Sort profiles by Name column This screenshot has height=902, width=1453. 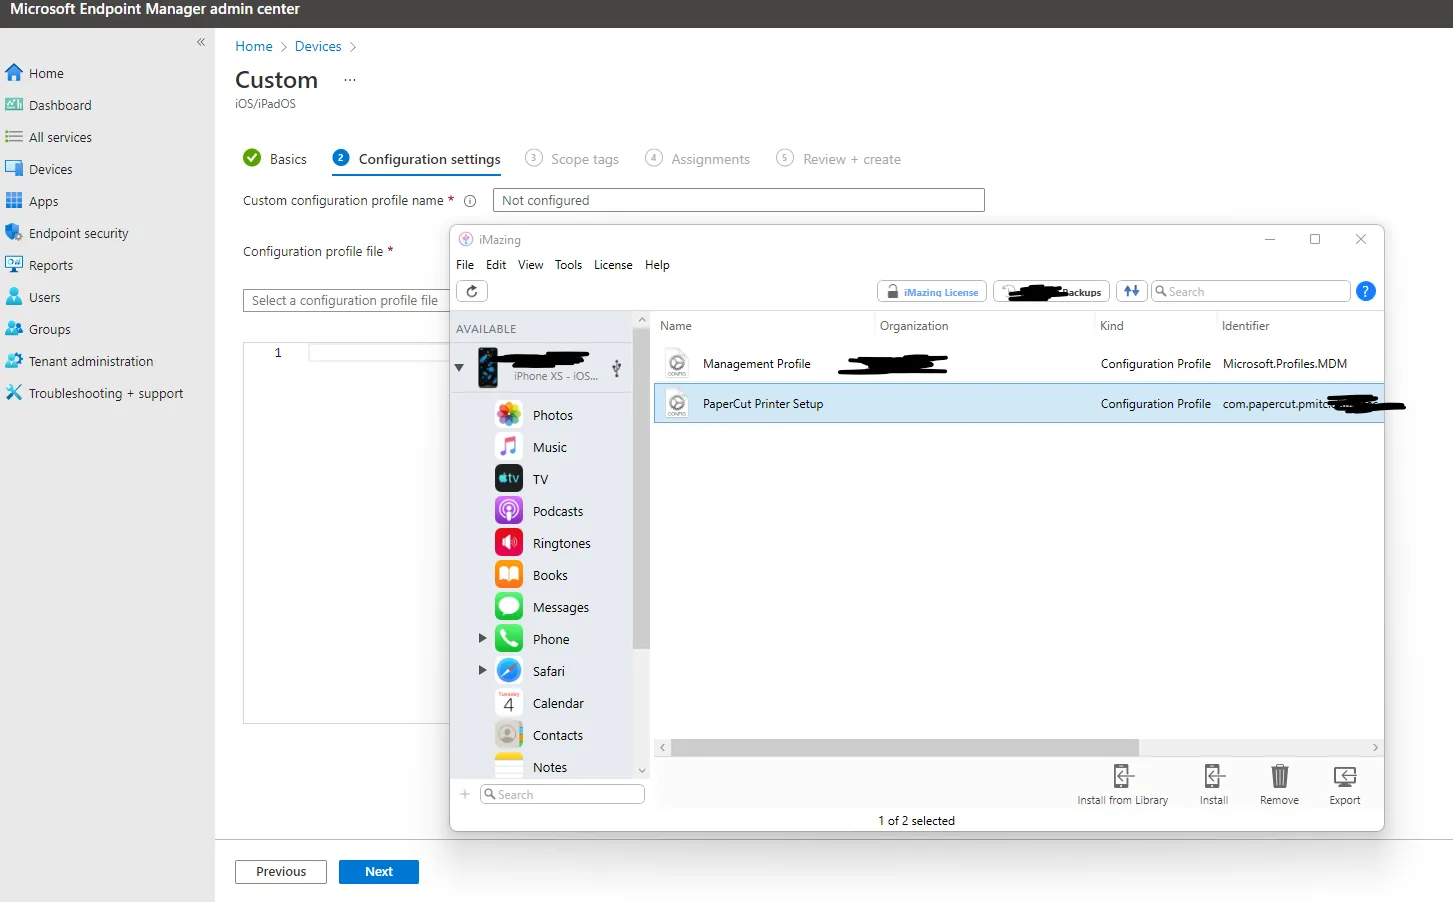click(676, 326)
